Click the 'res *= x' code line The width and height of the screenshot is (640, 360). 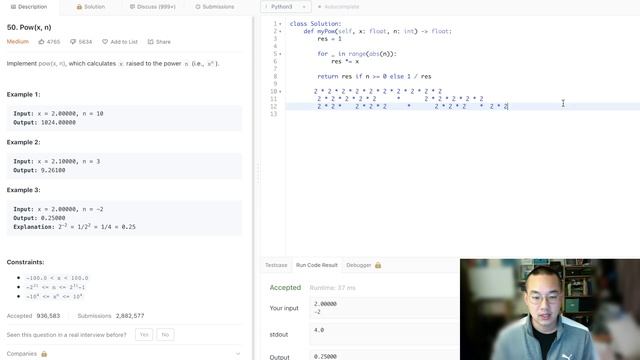pos(345,61)
